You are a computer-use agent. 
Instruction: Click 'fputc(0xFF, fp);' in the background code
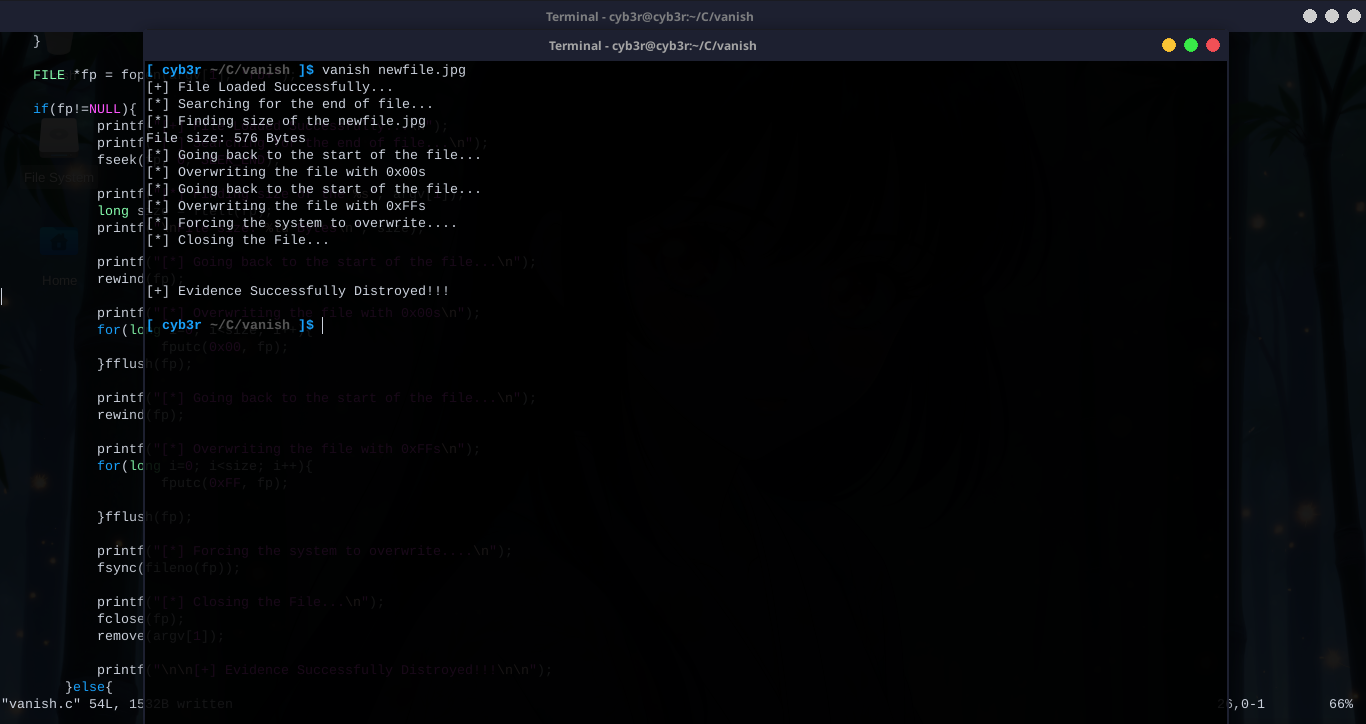[225, 483]
